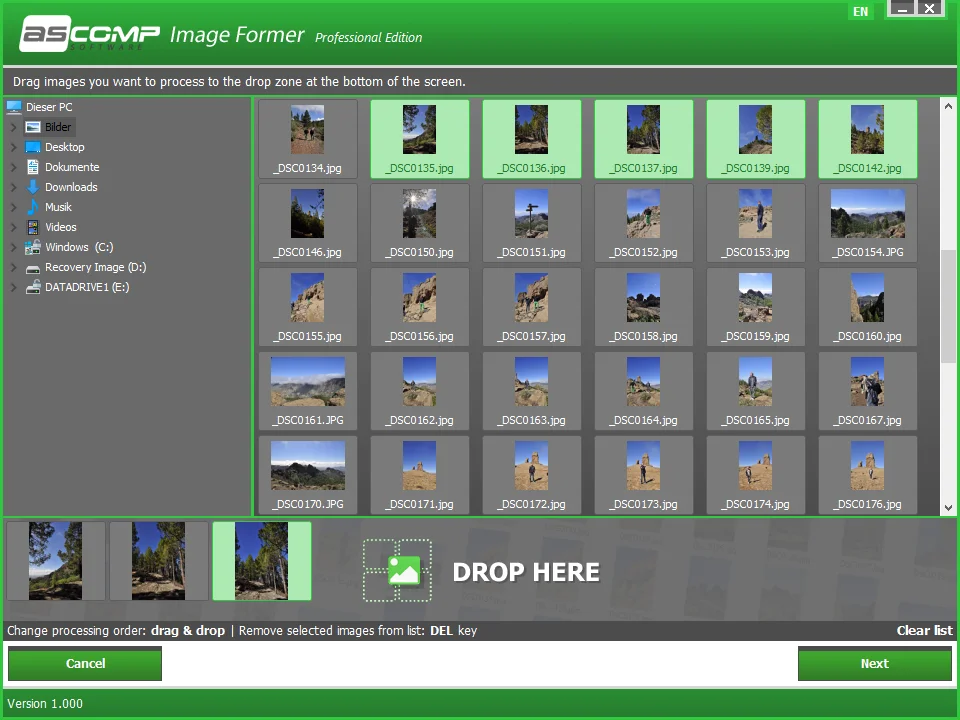Select the third image in the drop zone
The image size is (960, 720).
261,561
